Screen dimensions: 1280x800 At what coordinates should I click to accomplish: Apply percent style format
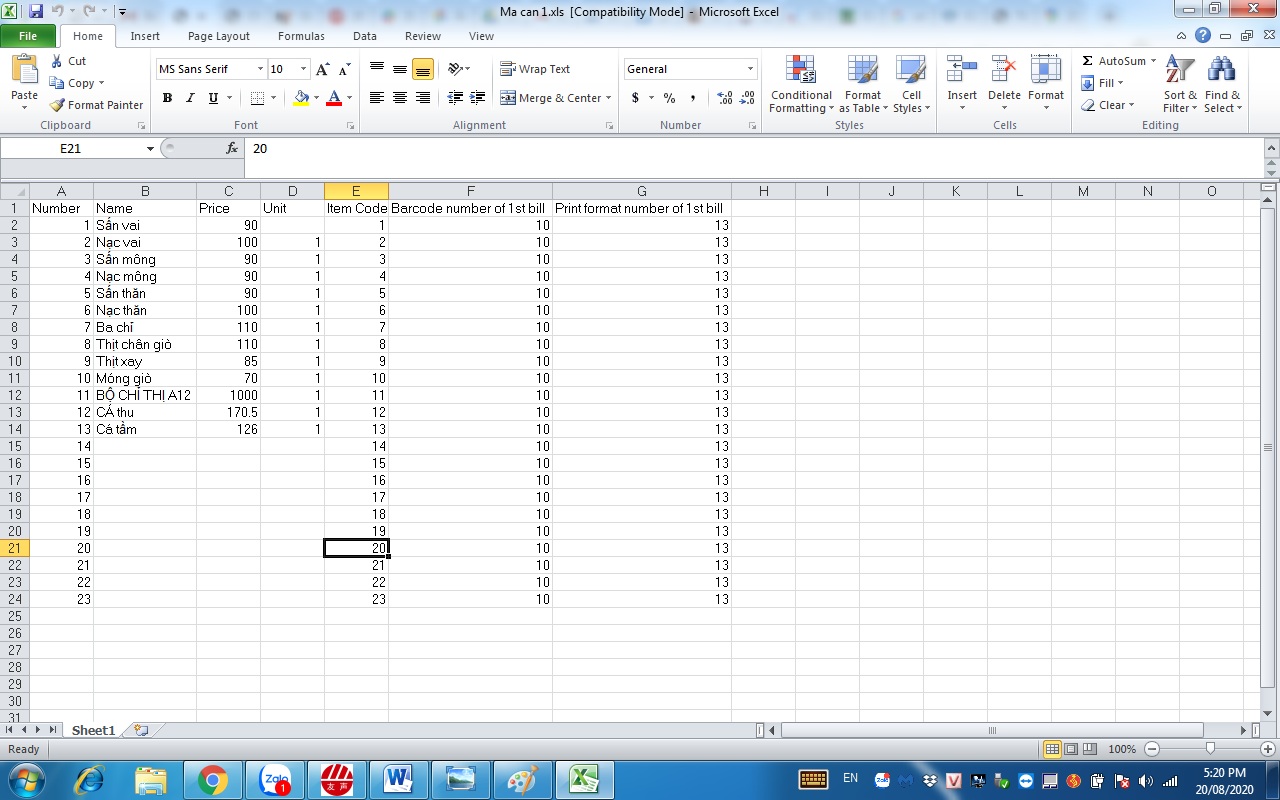pos(669,98)
